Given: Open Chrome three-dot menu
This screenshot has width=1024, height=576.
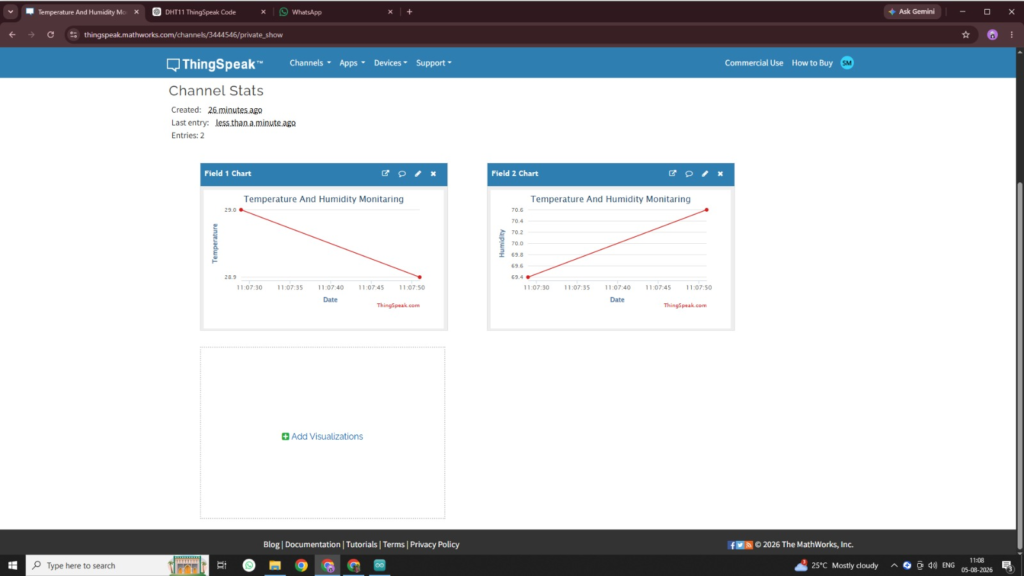Looking at the screenshot, I should click(x=1012, y=35).
